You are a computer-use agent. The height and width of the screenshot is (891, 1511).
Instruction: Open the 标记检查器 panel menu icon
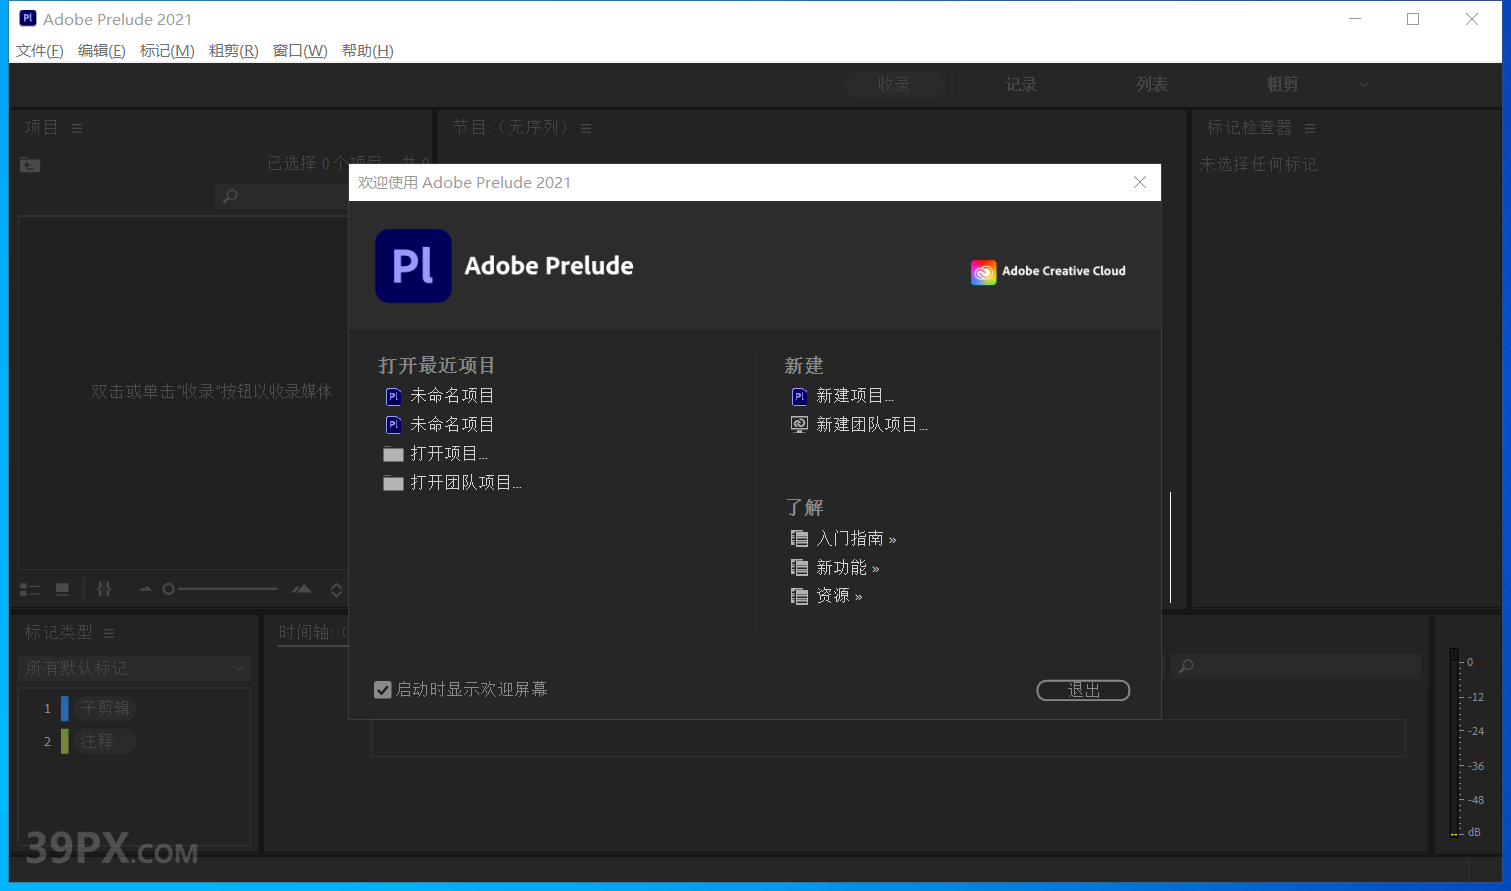(1310, 128)
